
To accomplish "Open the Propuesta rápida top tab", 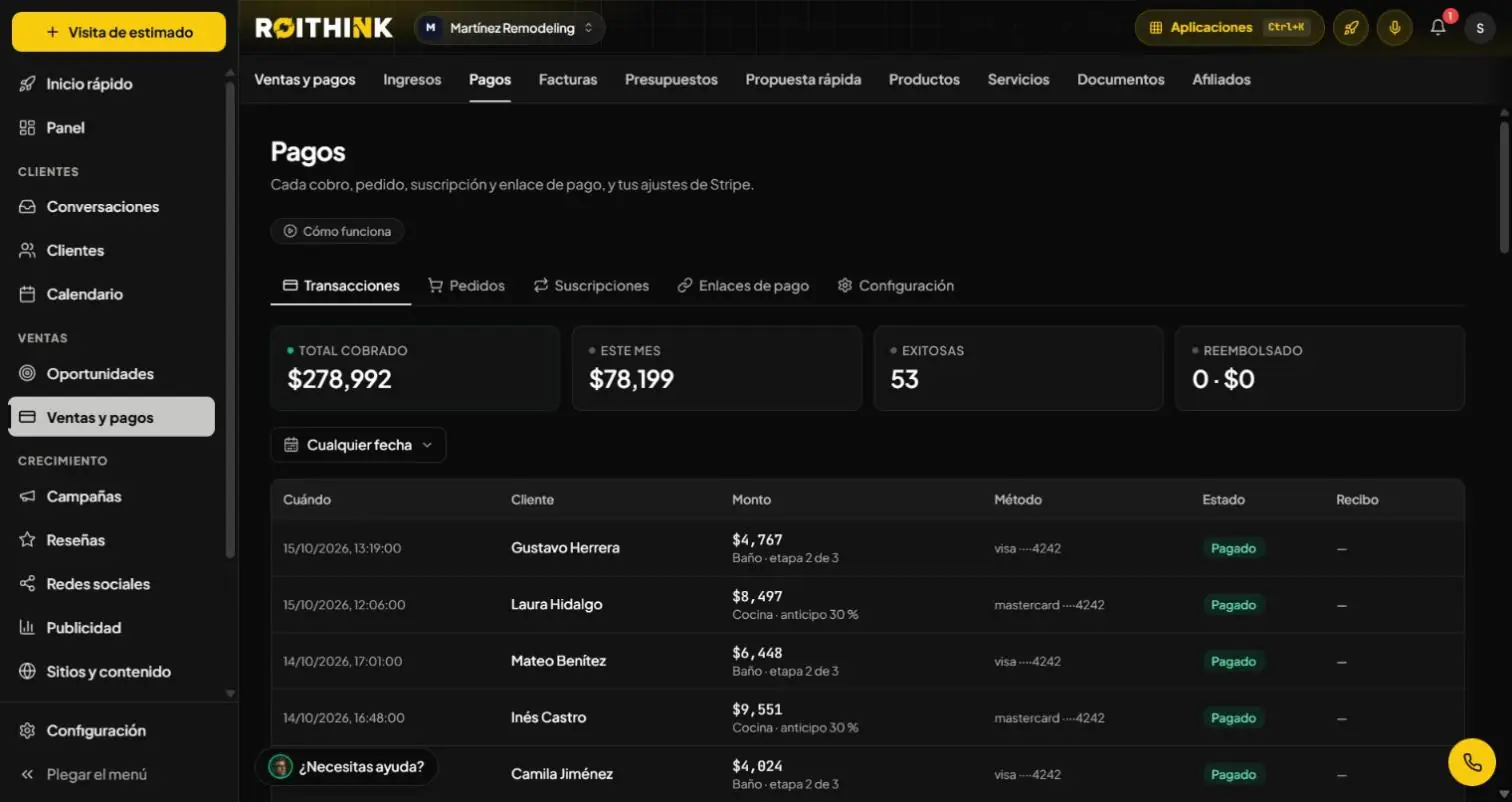I will coord(803,80).
